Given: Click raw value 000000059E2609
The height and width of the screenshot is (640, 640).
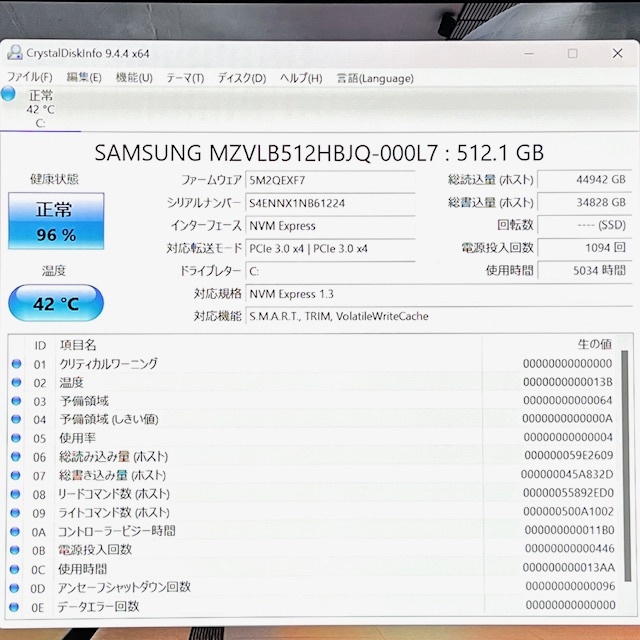Looking at the screenshot, I should [x=569, y=456].
